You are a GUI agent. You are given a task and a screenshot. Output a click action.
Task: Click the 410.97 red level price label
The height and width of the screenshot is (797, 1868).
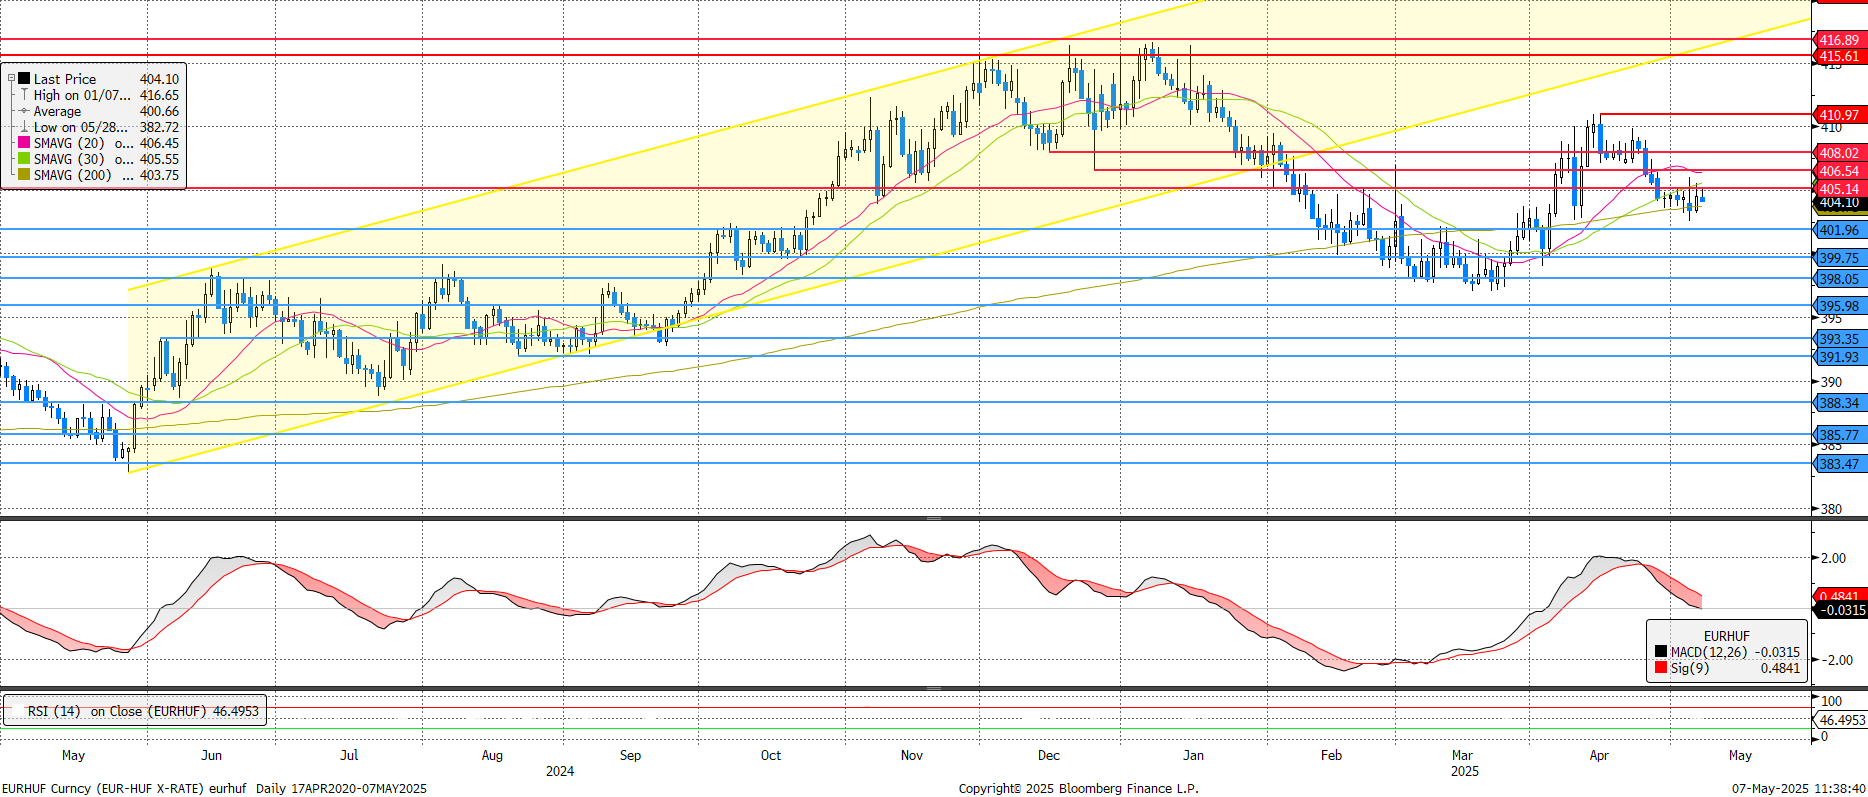point(1839,115)
